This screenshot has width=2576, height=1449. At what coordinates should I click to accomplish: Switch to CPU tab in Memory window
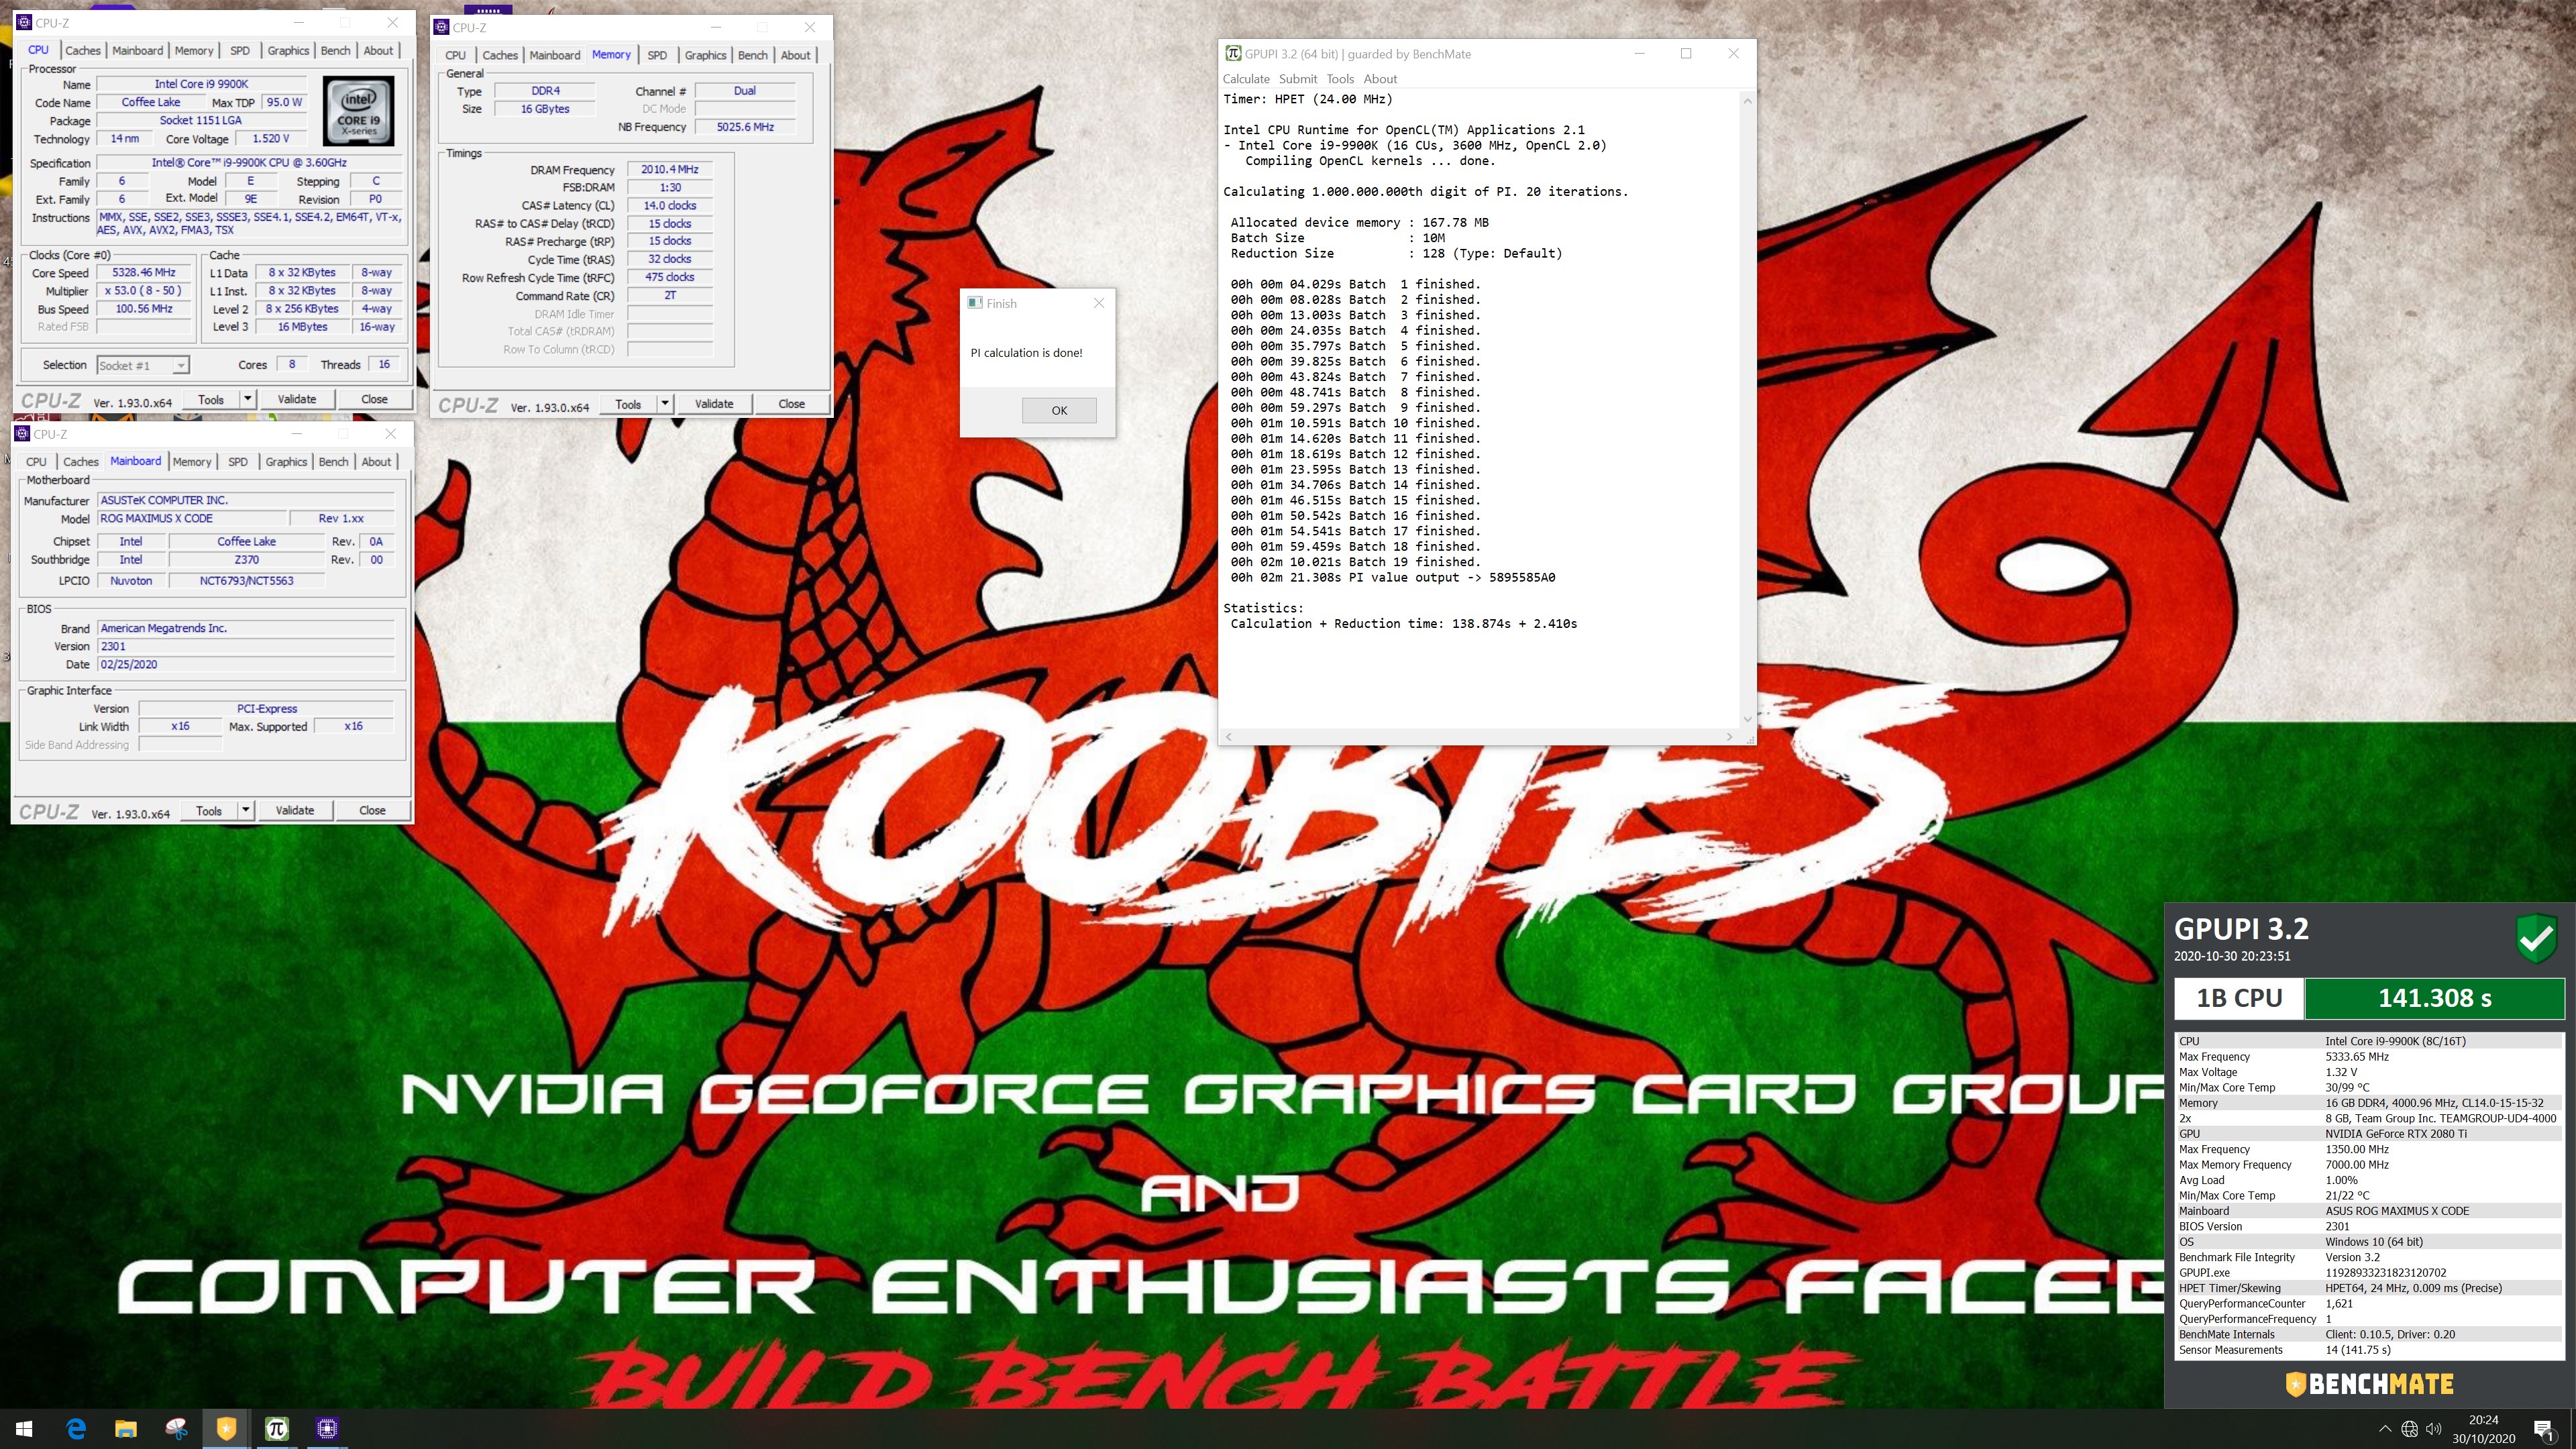(x=455, y=56)
